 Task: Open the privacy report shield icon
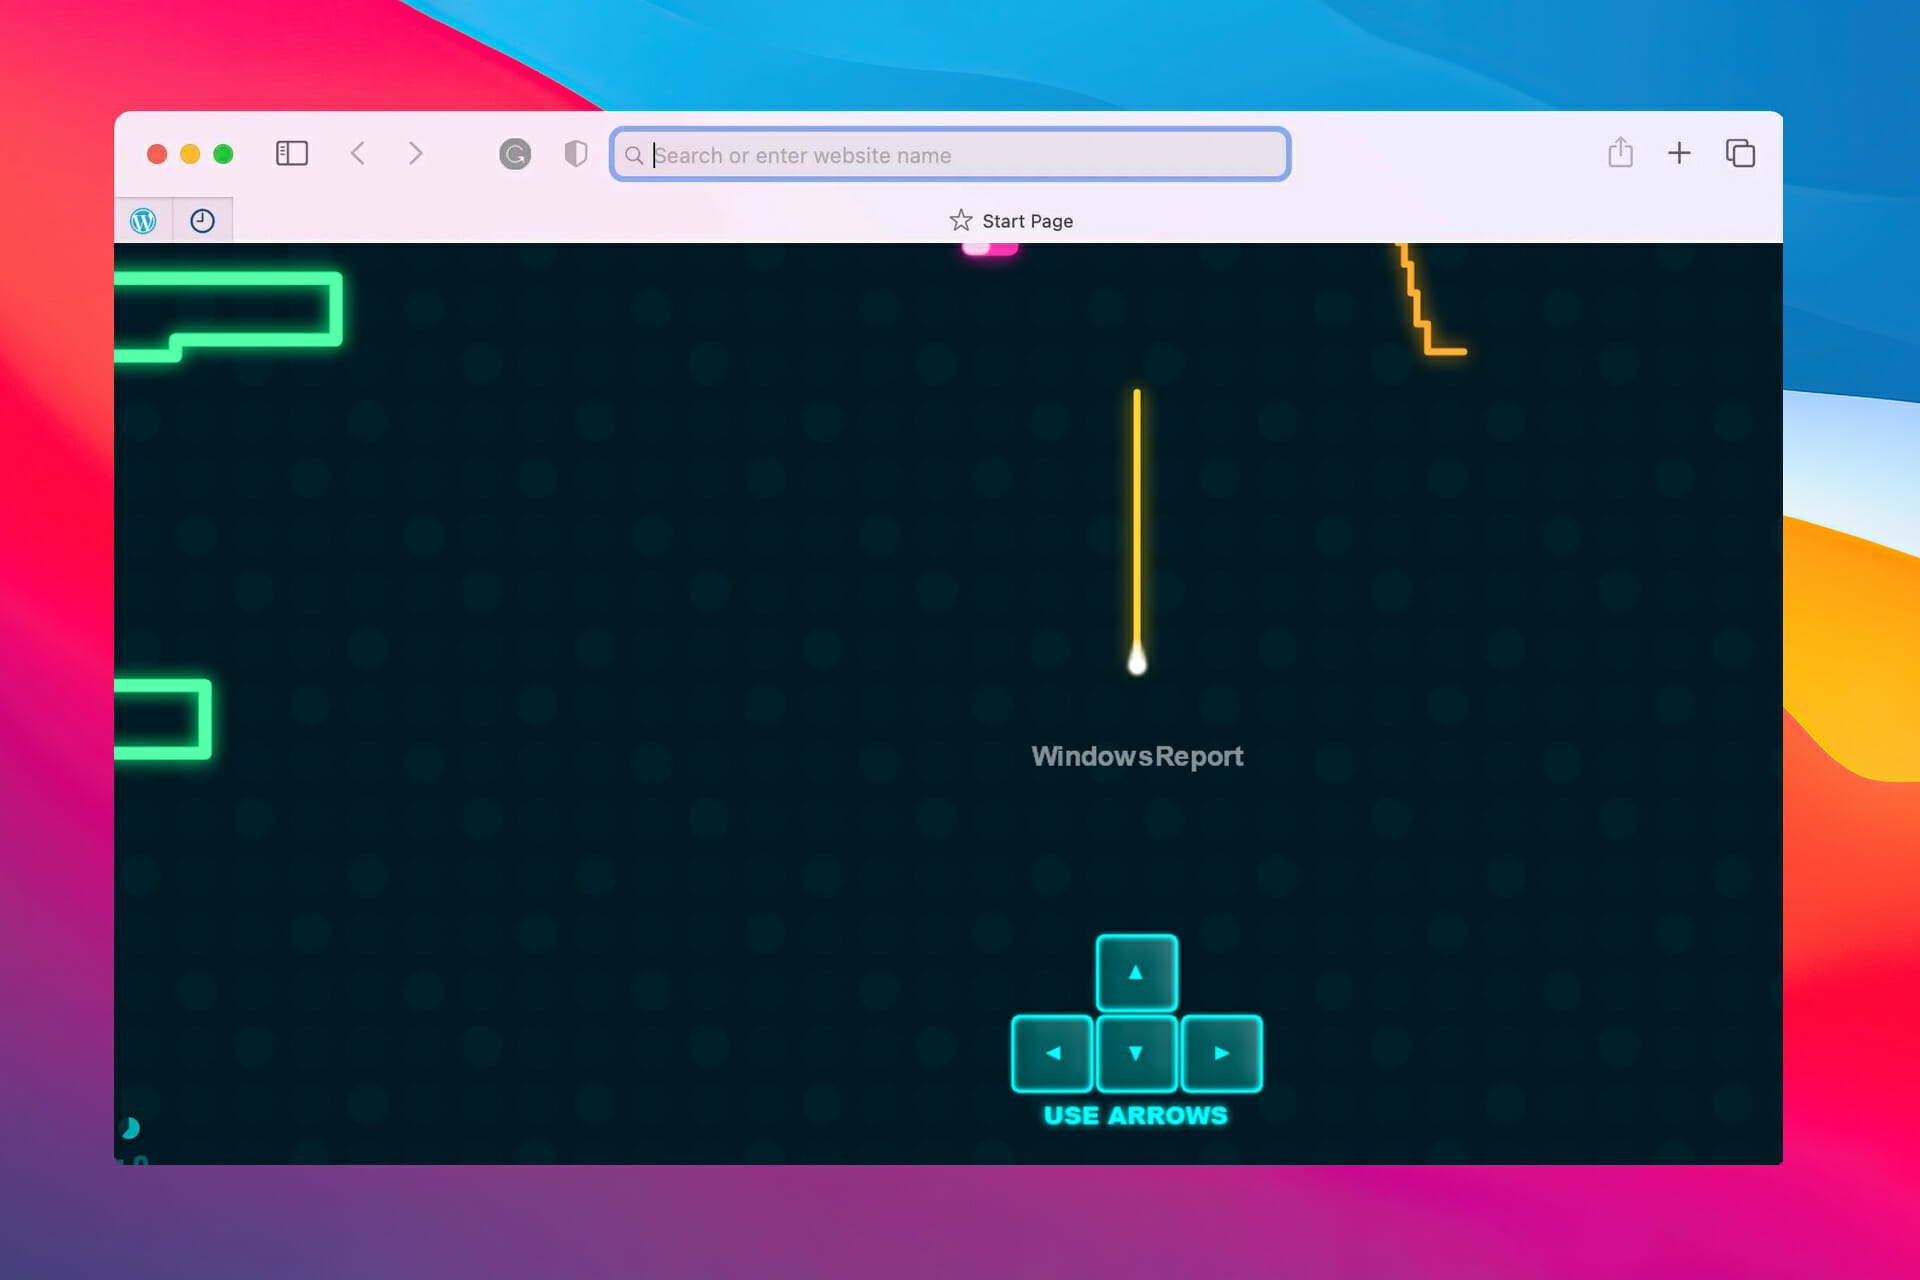tap(576, 153)
